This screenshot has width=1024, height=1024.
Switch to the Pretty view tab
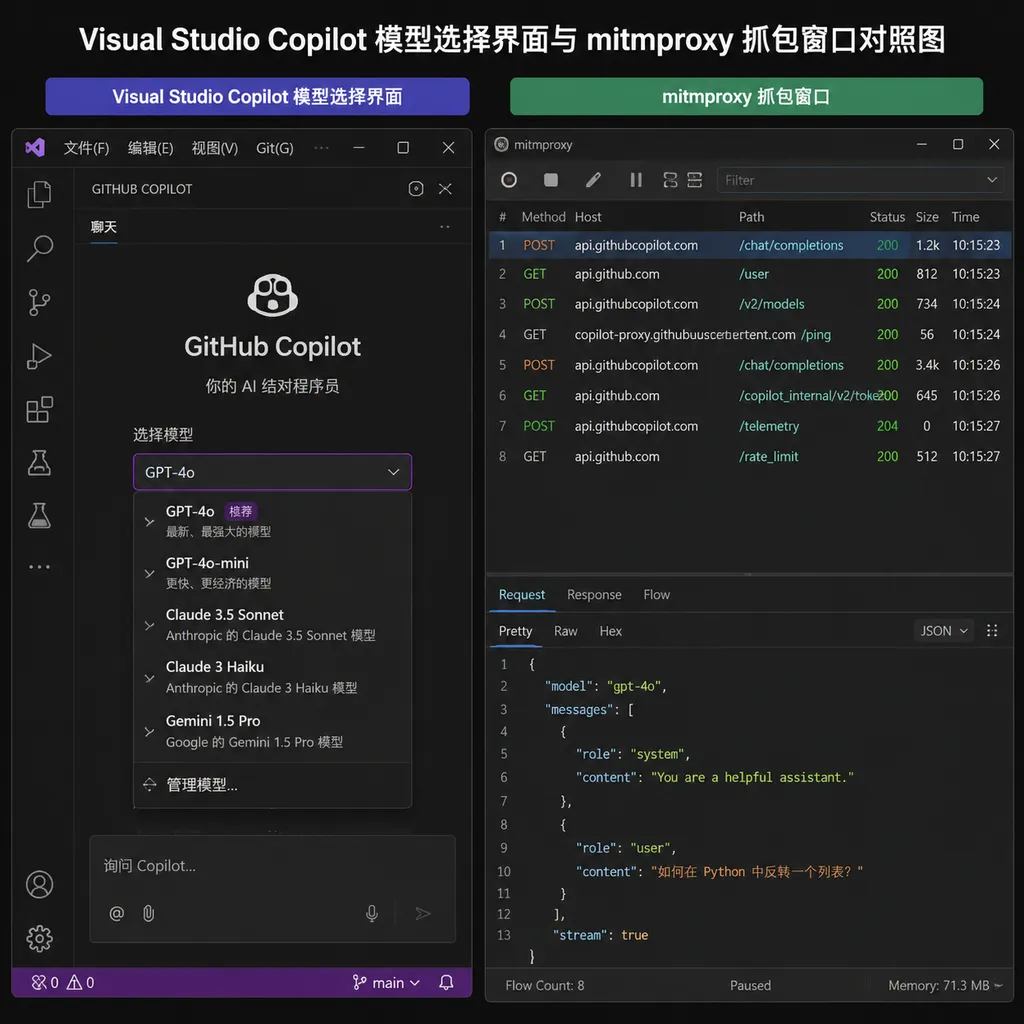515,631
